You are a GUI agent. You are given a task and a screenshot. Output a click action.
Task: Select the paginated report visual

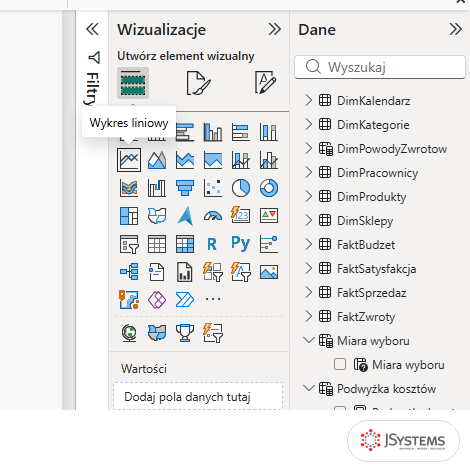tap(185, 272)
